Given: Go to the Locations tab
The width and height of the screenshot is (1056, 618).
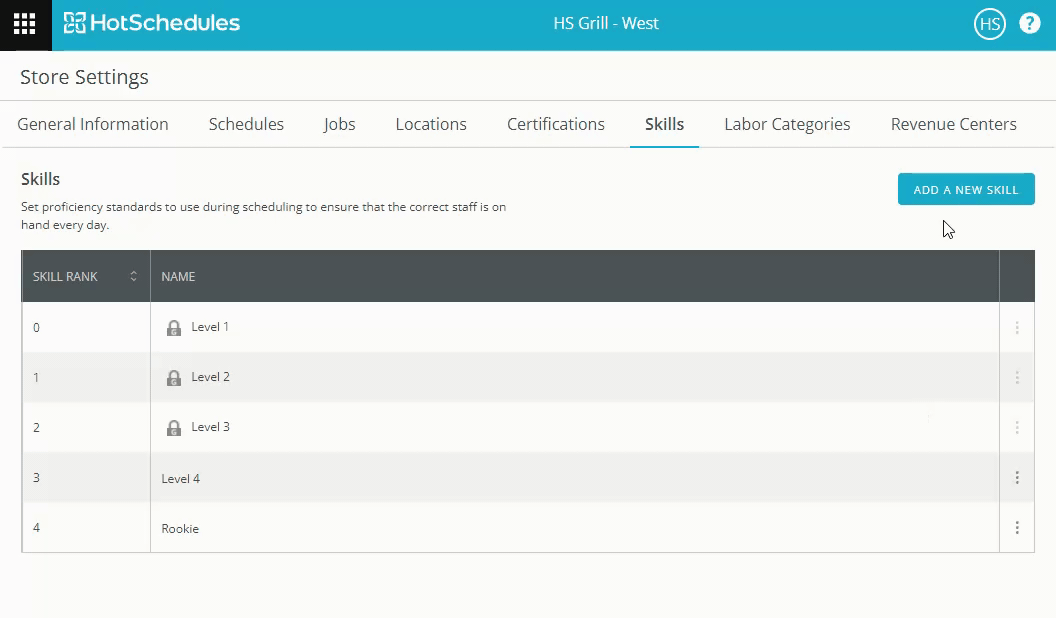Looking at the screenshot, I should pos(431,124).
